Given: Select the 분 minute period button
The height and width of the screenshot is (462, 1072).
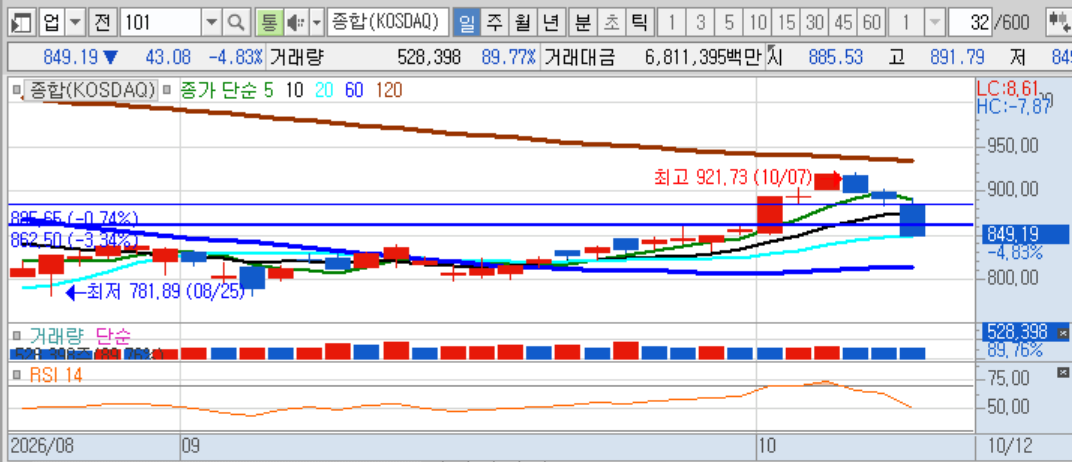Looking at the screenshot, I should (582, 23).
